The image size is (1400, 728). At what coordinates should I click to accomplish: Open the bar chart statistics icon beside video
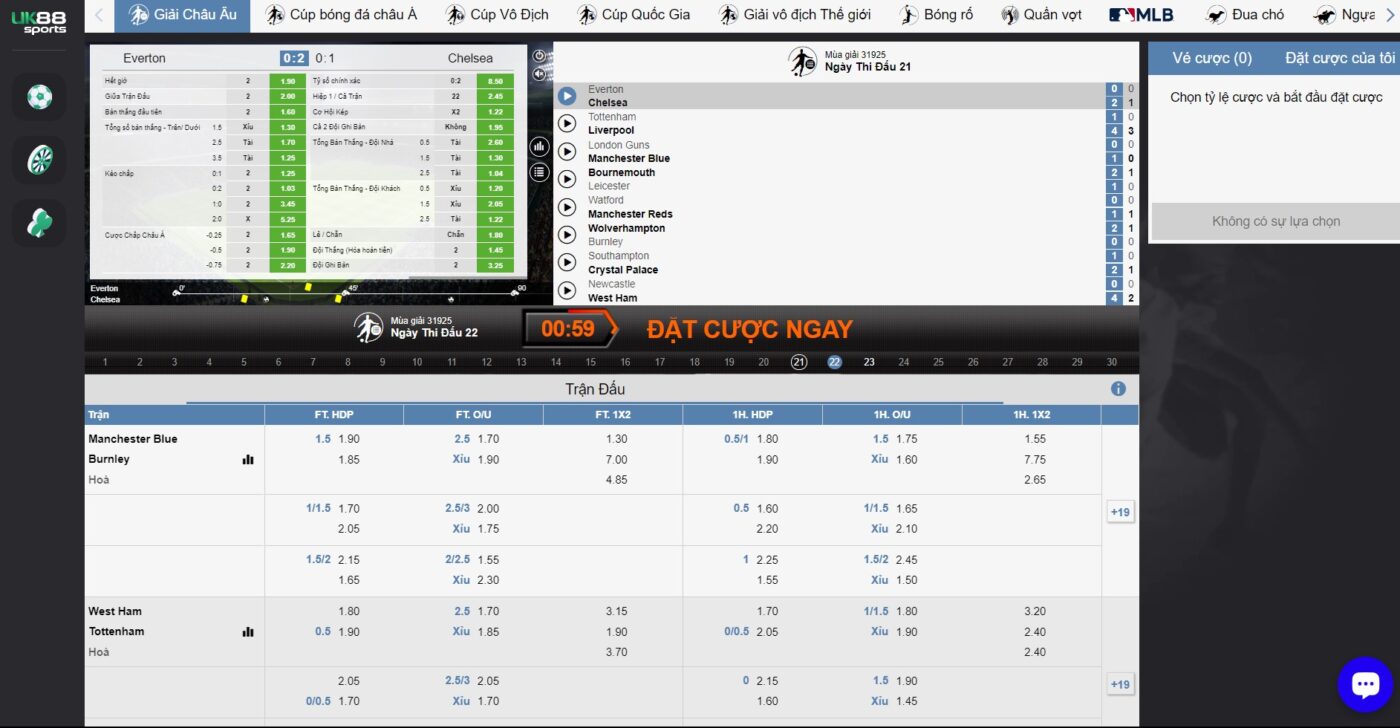coord(540,147)
